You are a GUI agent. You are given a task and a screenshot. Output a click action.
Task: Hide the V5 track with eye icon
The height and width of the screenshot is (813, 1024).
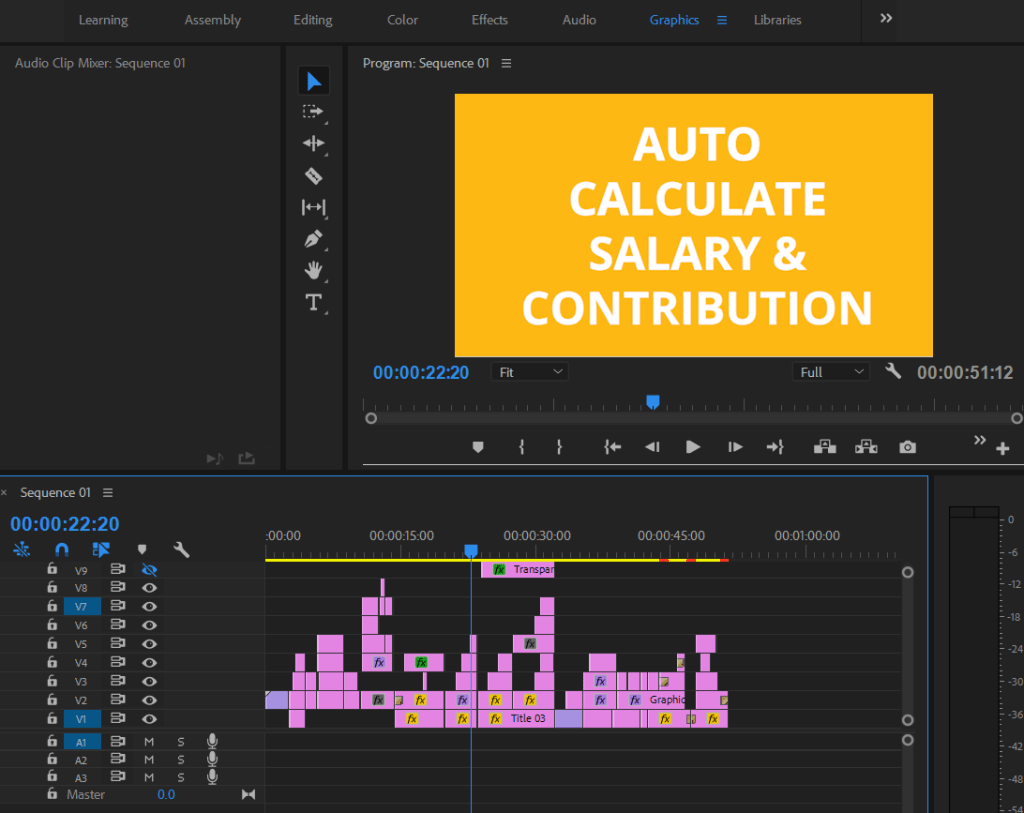[x=150, y=644]
